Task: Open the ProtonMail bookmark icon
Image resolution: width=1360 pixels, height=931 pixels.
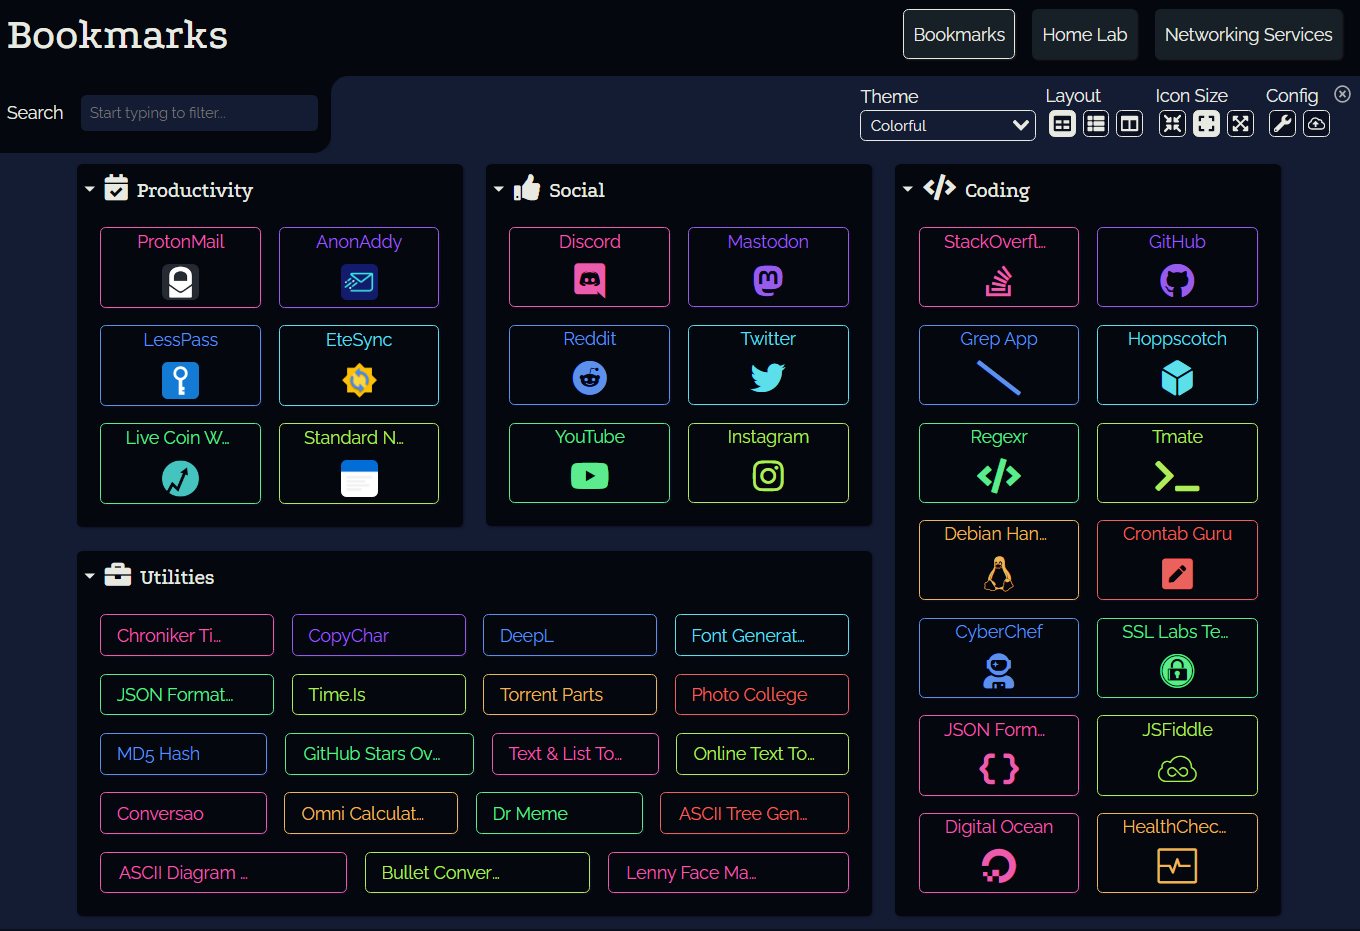Action: [x=180, y=282]
